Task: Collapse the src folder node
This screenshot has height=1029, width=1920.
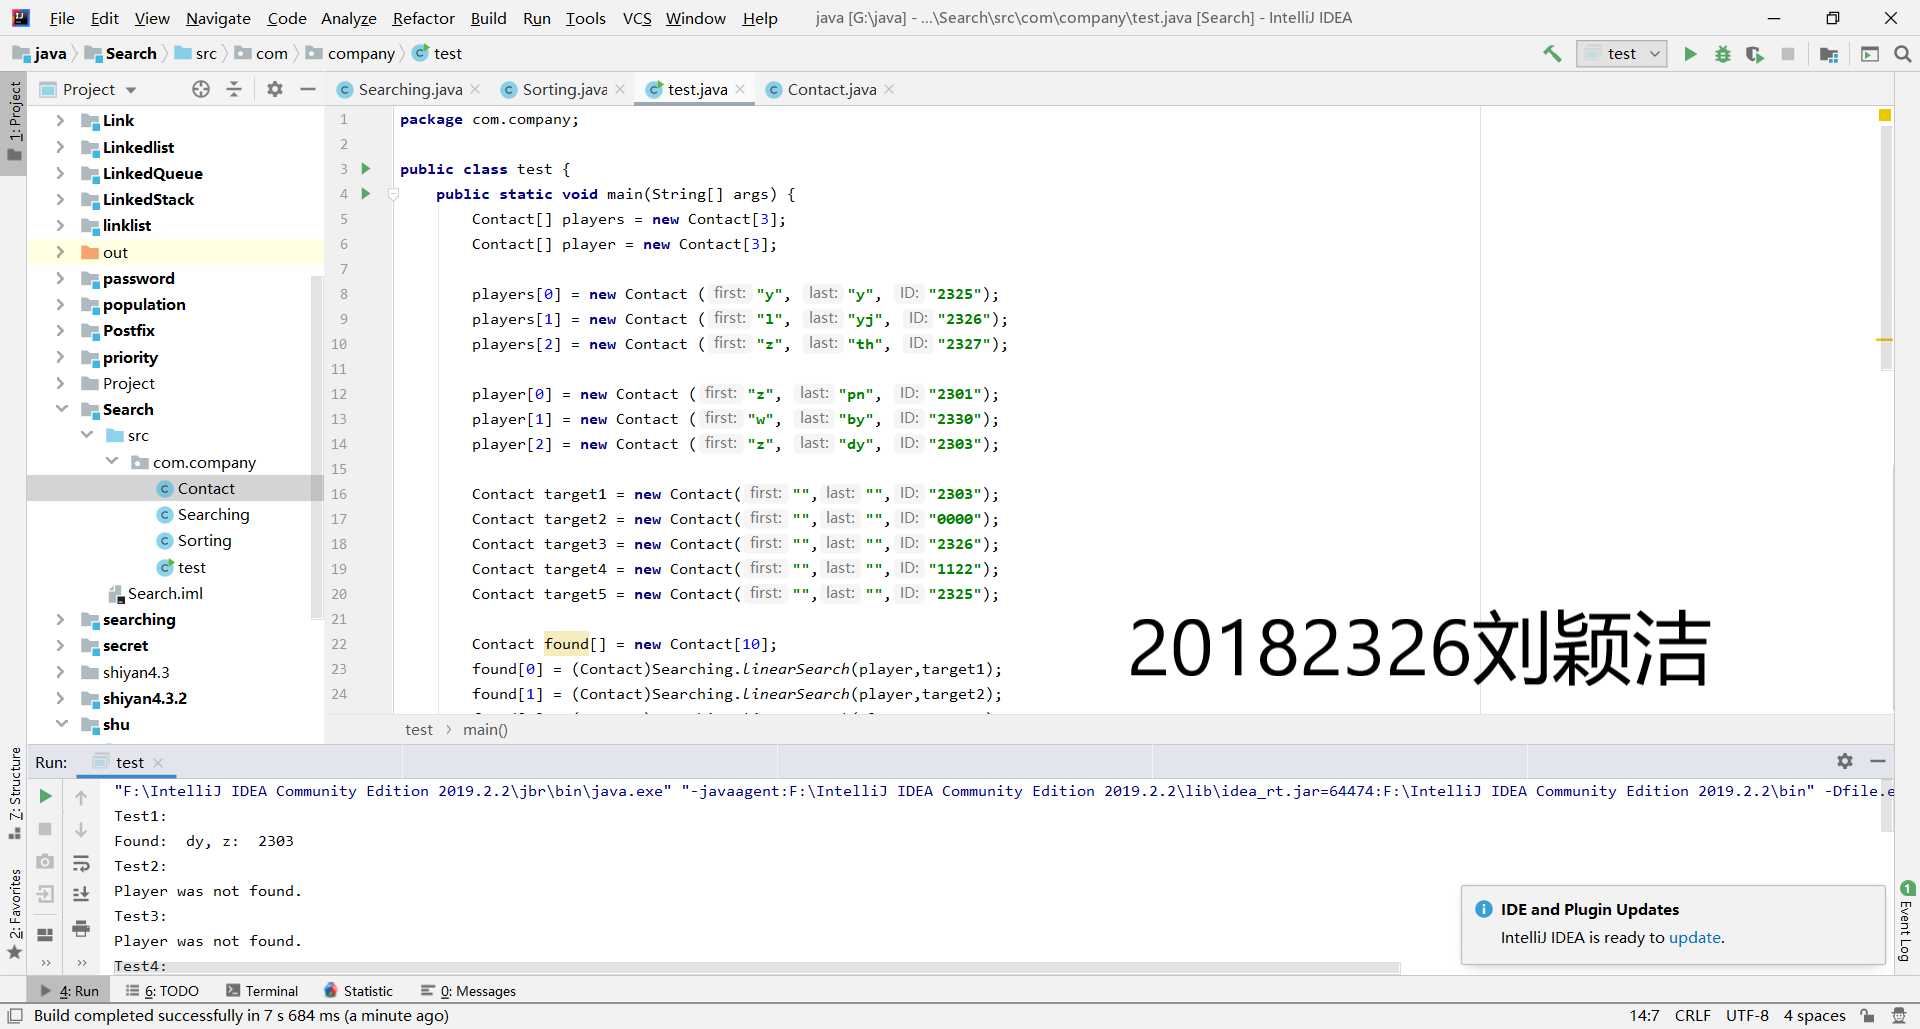Action: pyautogui.click(x=87, y=435)
